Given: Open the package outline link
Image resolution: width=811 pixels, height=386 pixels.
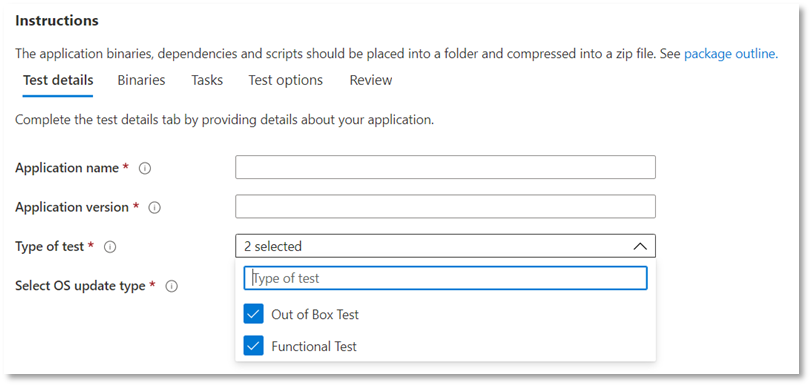Looking at the screenshot, I should click(x=731, y=53).
